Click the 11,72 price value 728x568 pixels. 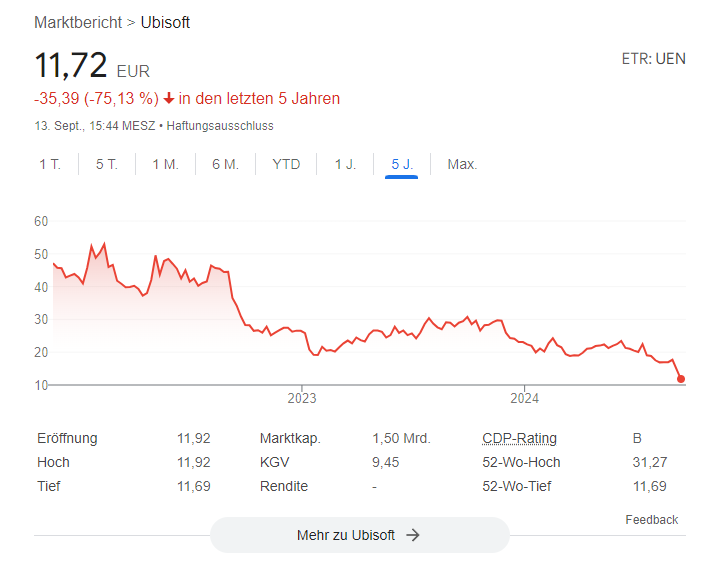point(71,65)
